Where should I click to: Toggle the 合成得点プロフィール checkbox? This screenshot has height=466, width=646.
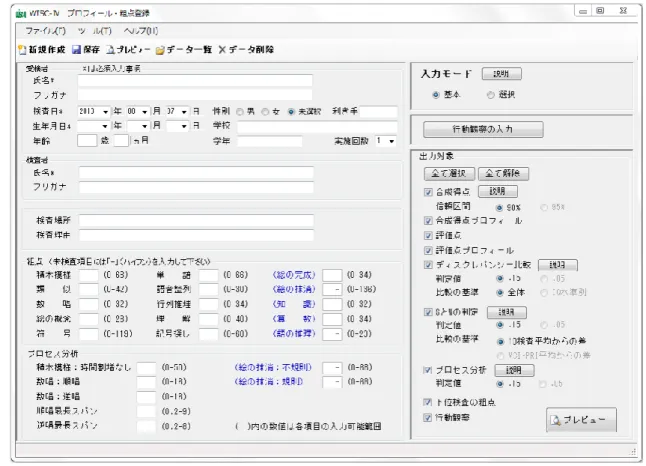(428, 220)
